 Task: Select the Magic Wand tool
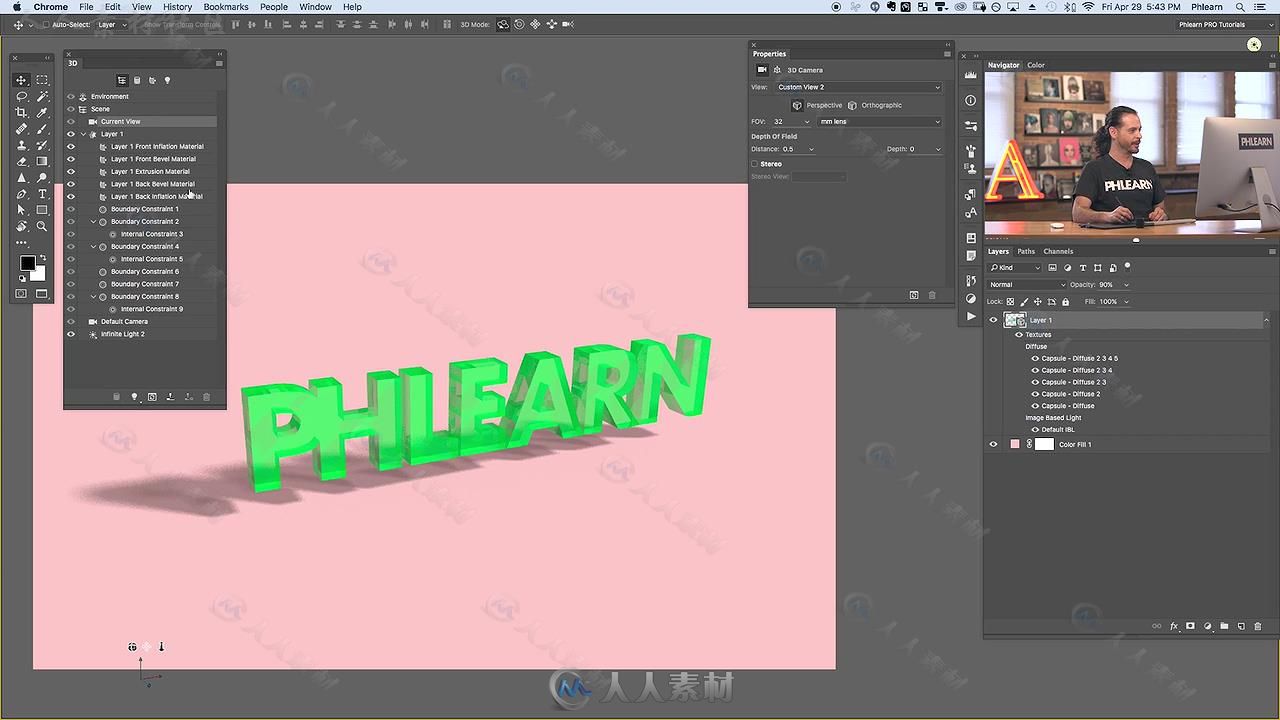(42, 96)
